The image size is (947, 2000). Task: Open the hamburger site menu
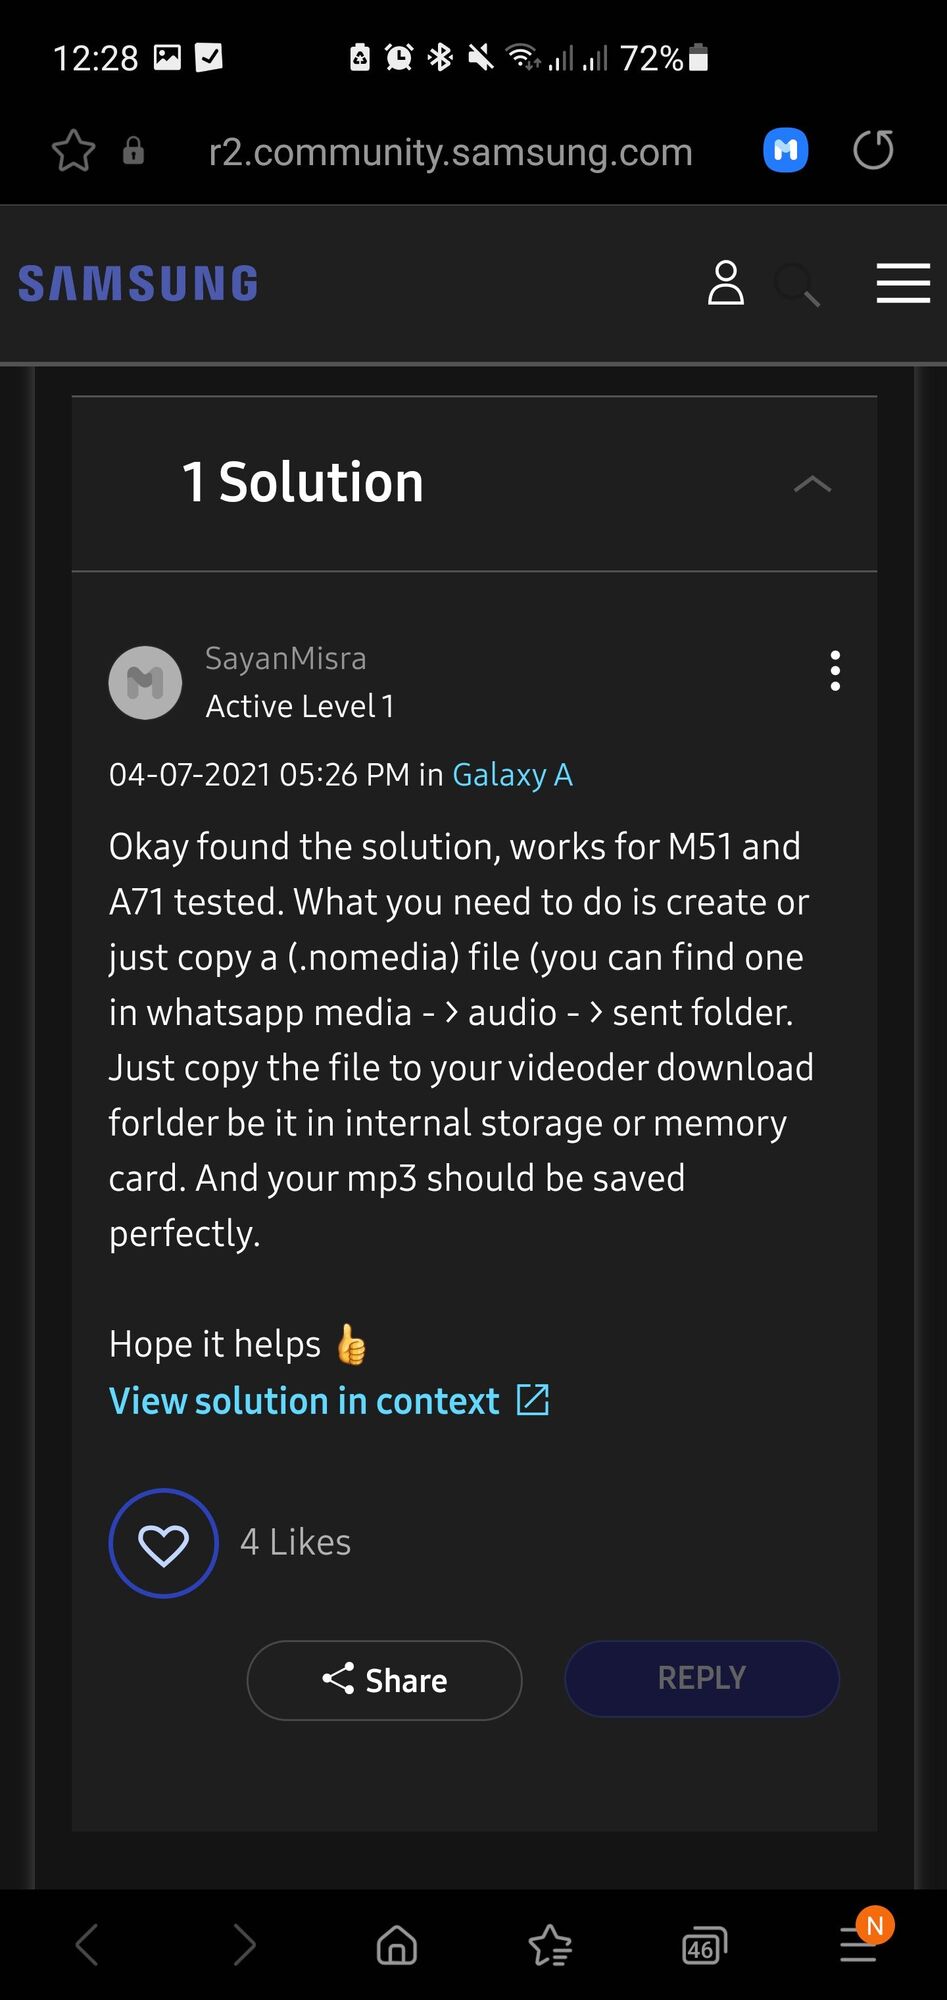[x=903, y=283]
